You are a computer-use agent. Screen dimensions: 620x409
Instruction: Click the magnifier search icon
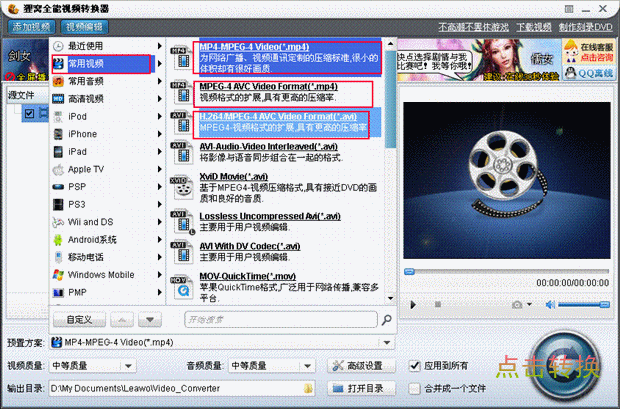[x=386, y=320]
